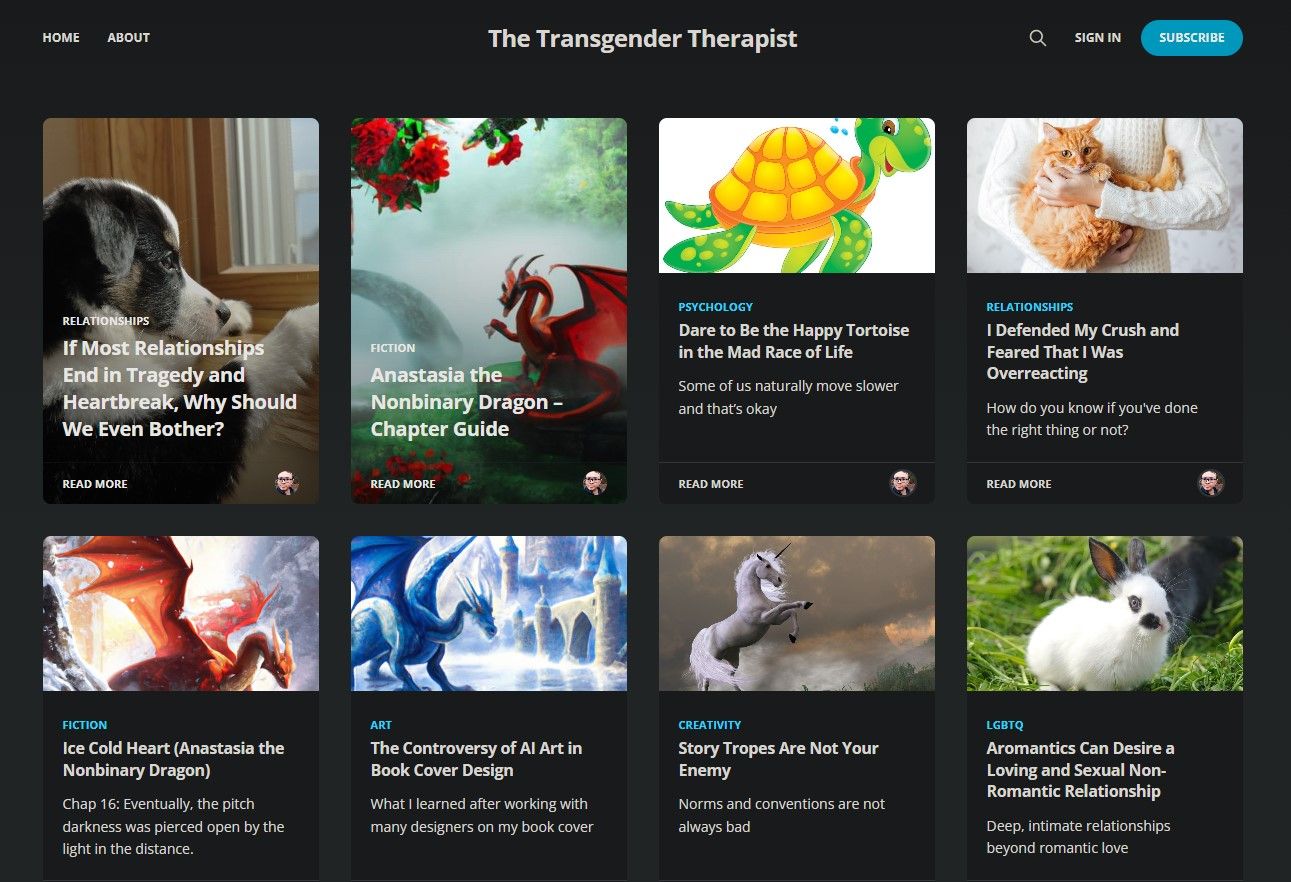Select the LGBTQ category tag
Screen dimensions: 1291x882
[1005, 725]
